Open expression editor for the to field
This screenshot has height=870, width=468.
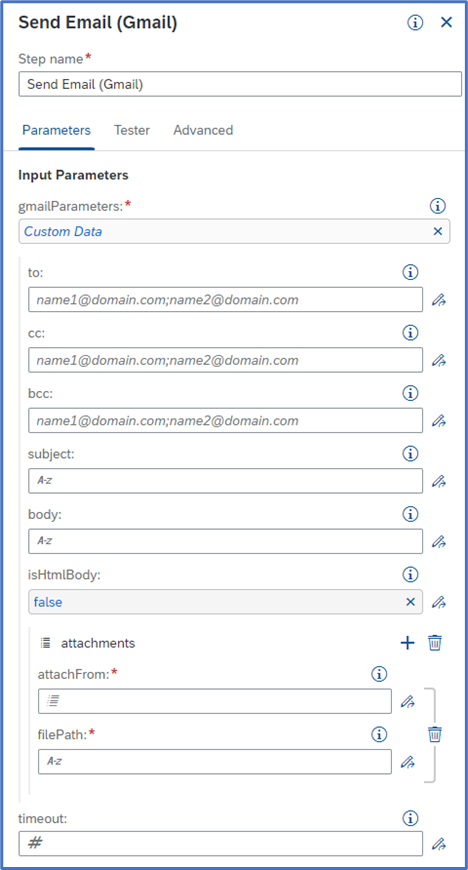click(x=439, y=300)
